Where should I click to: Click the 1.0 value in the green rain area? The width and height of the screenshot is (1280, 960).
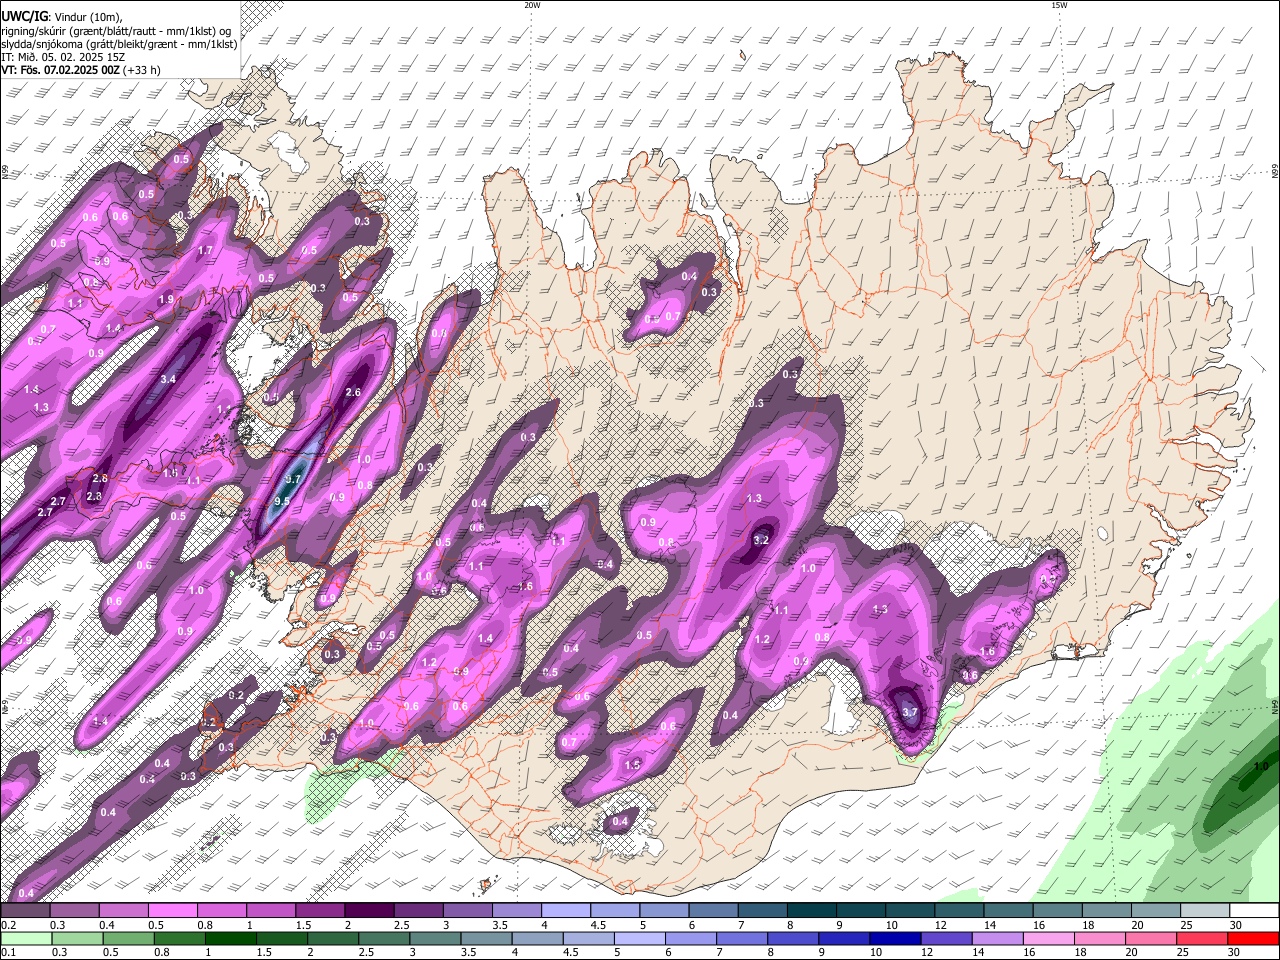(1261, 767)
